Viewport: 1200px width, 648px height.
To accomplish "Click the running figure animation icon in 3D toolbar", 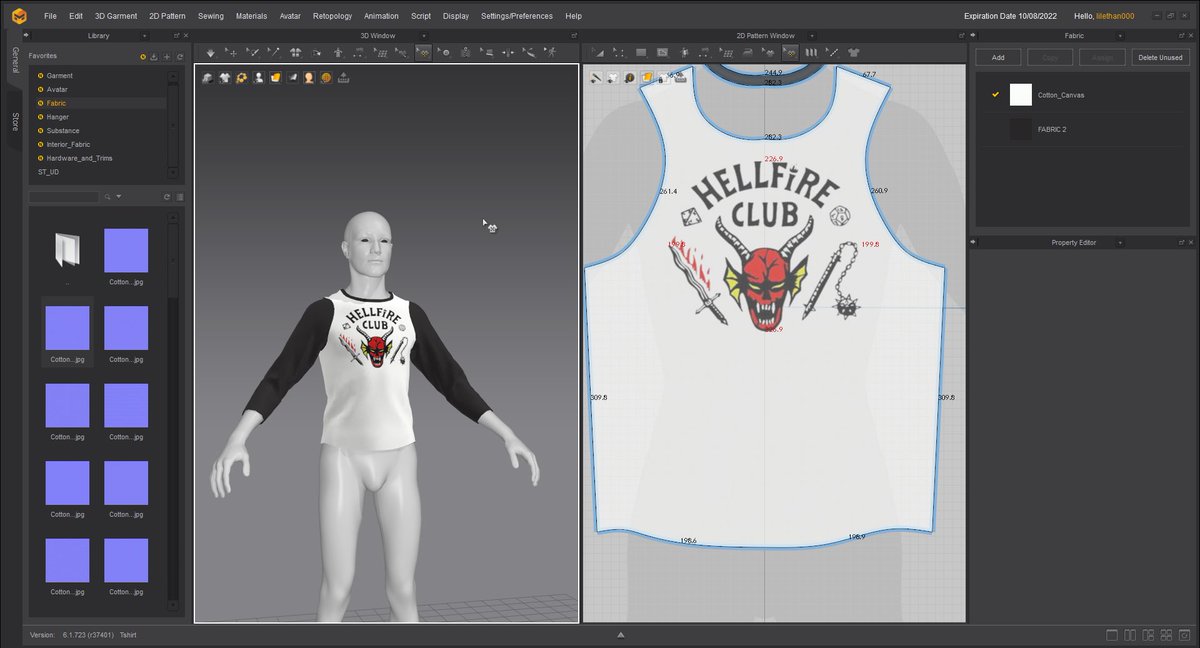I will tap(551, 52).
